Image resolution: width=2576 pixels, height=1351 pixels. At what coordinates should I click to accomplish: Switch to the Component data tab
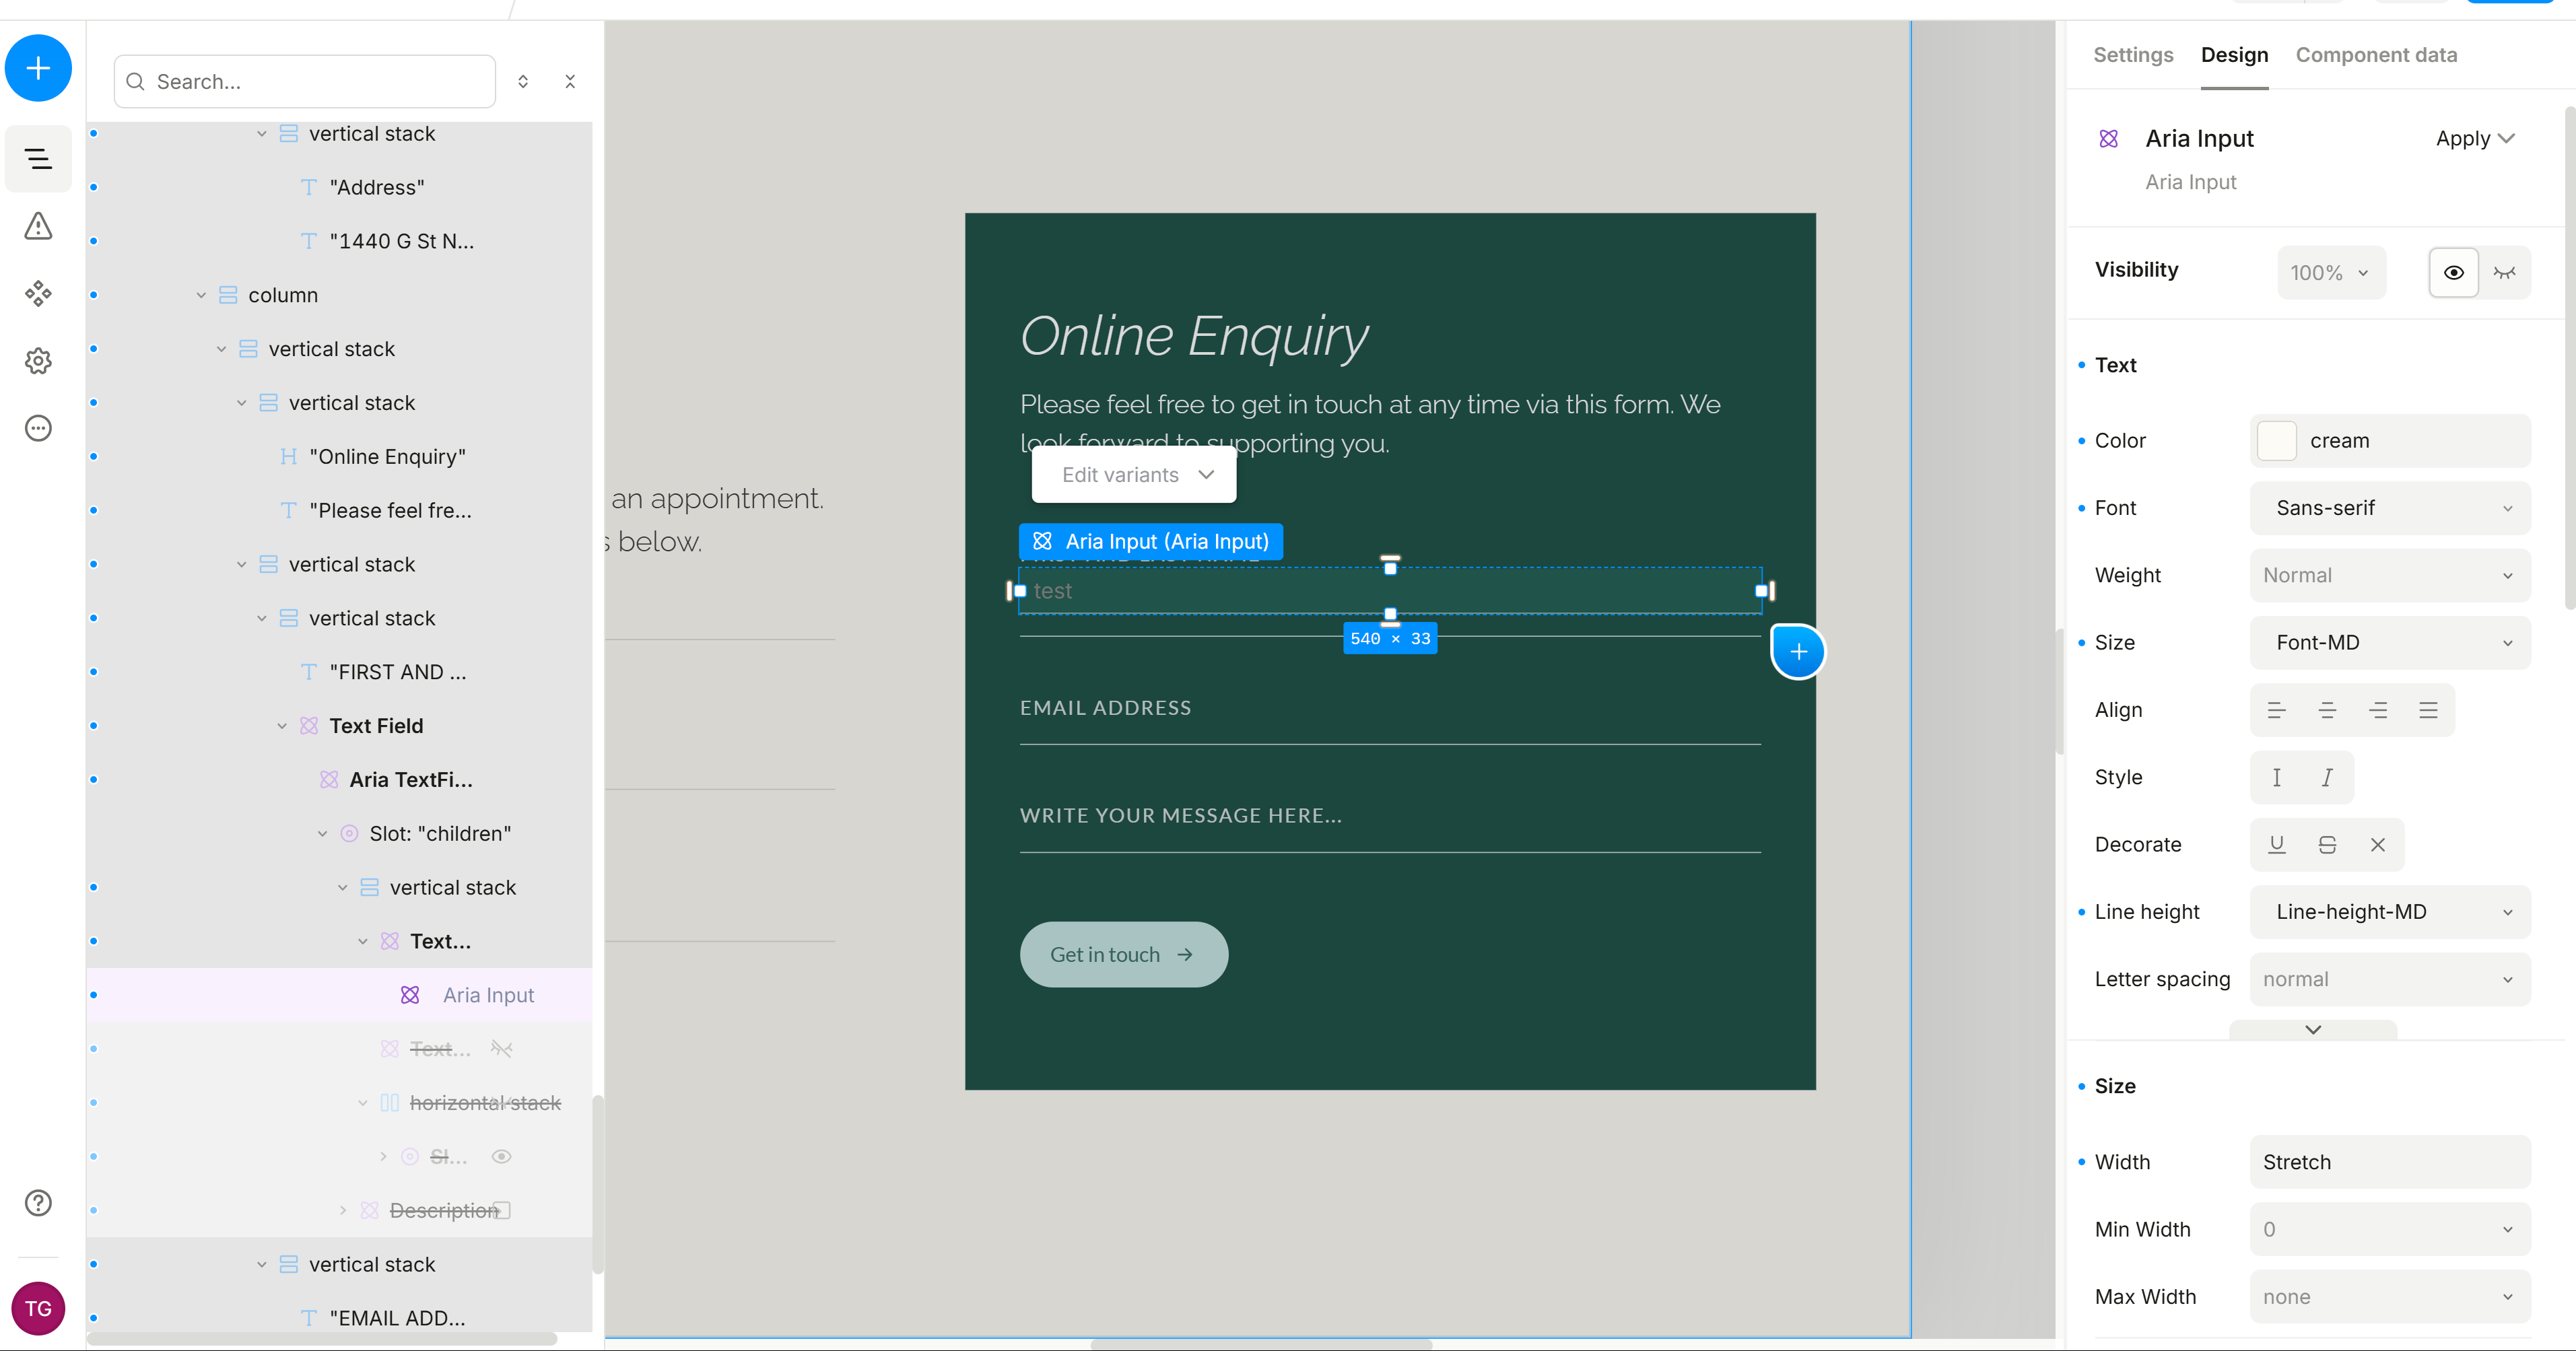point(2376,55)
